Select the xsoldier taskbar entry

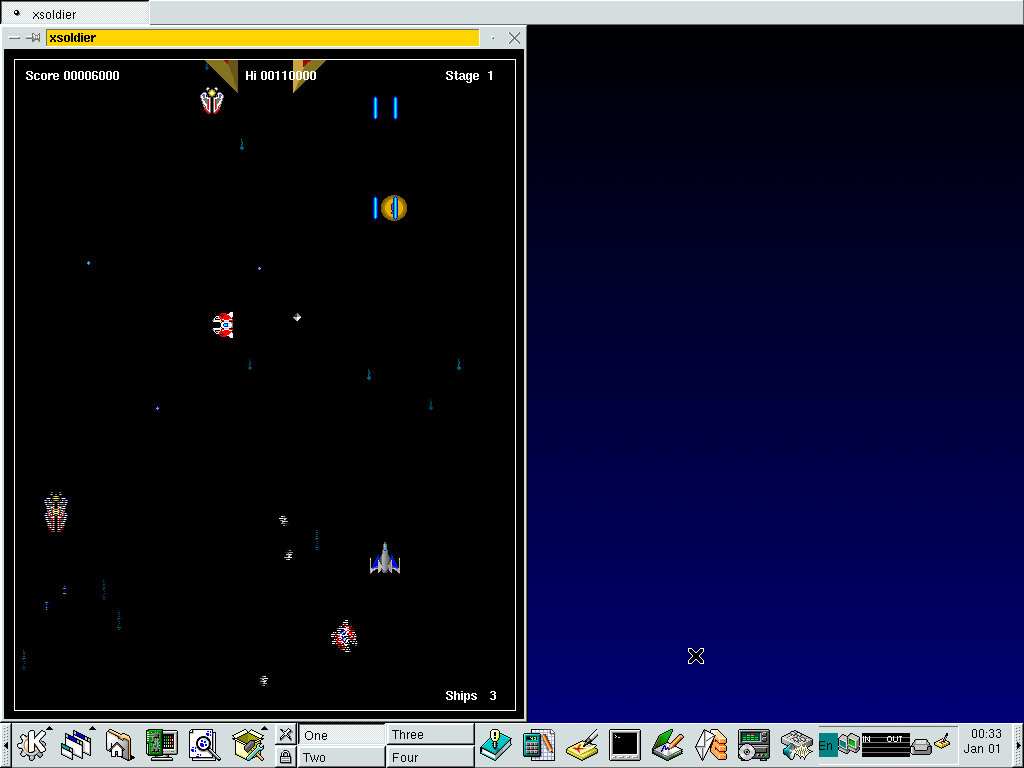click(x=75, y=14)
